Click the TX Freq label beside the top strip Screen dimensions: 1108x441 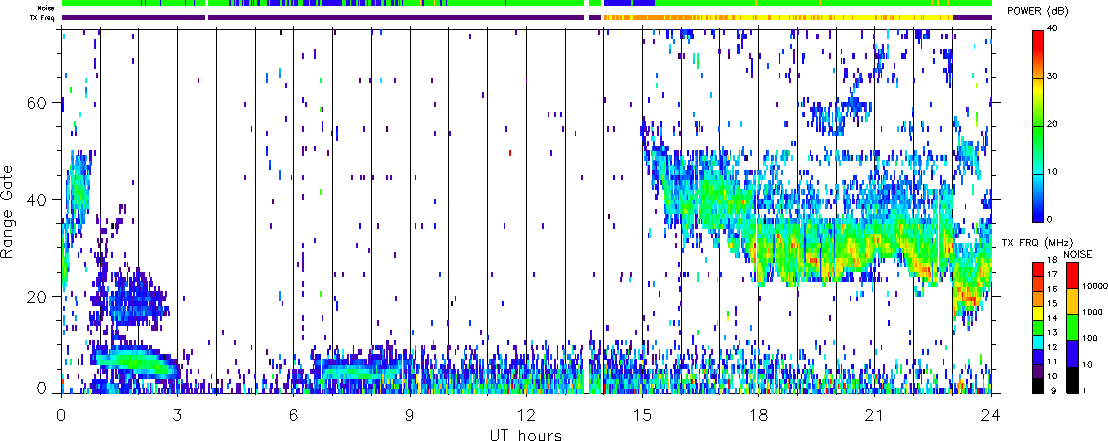[44, 17]
